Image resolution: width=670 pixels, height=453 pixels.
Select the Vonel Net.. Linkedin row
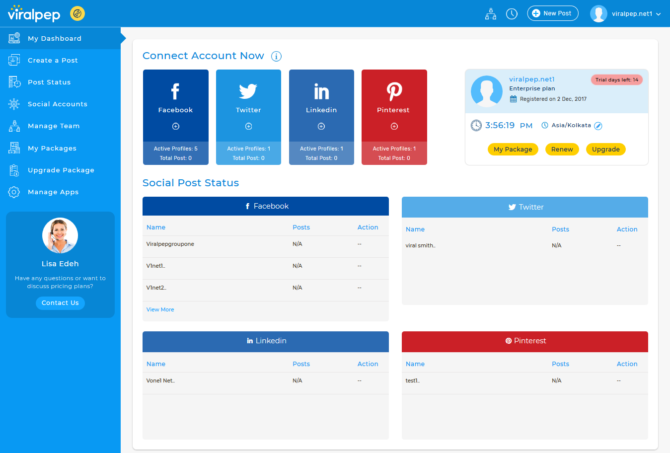point(265,381)
